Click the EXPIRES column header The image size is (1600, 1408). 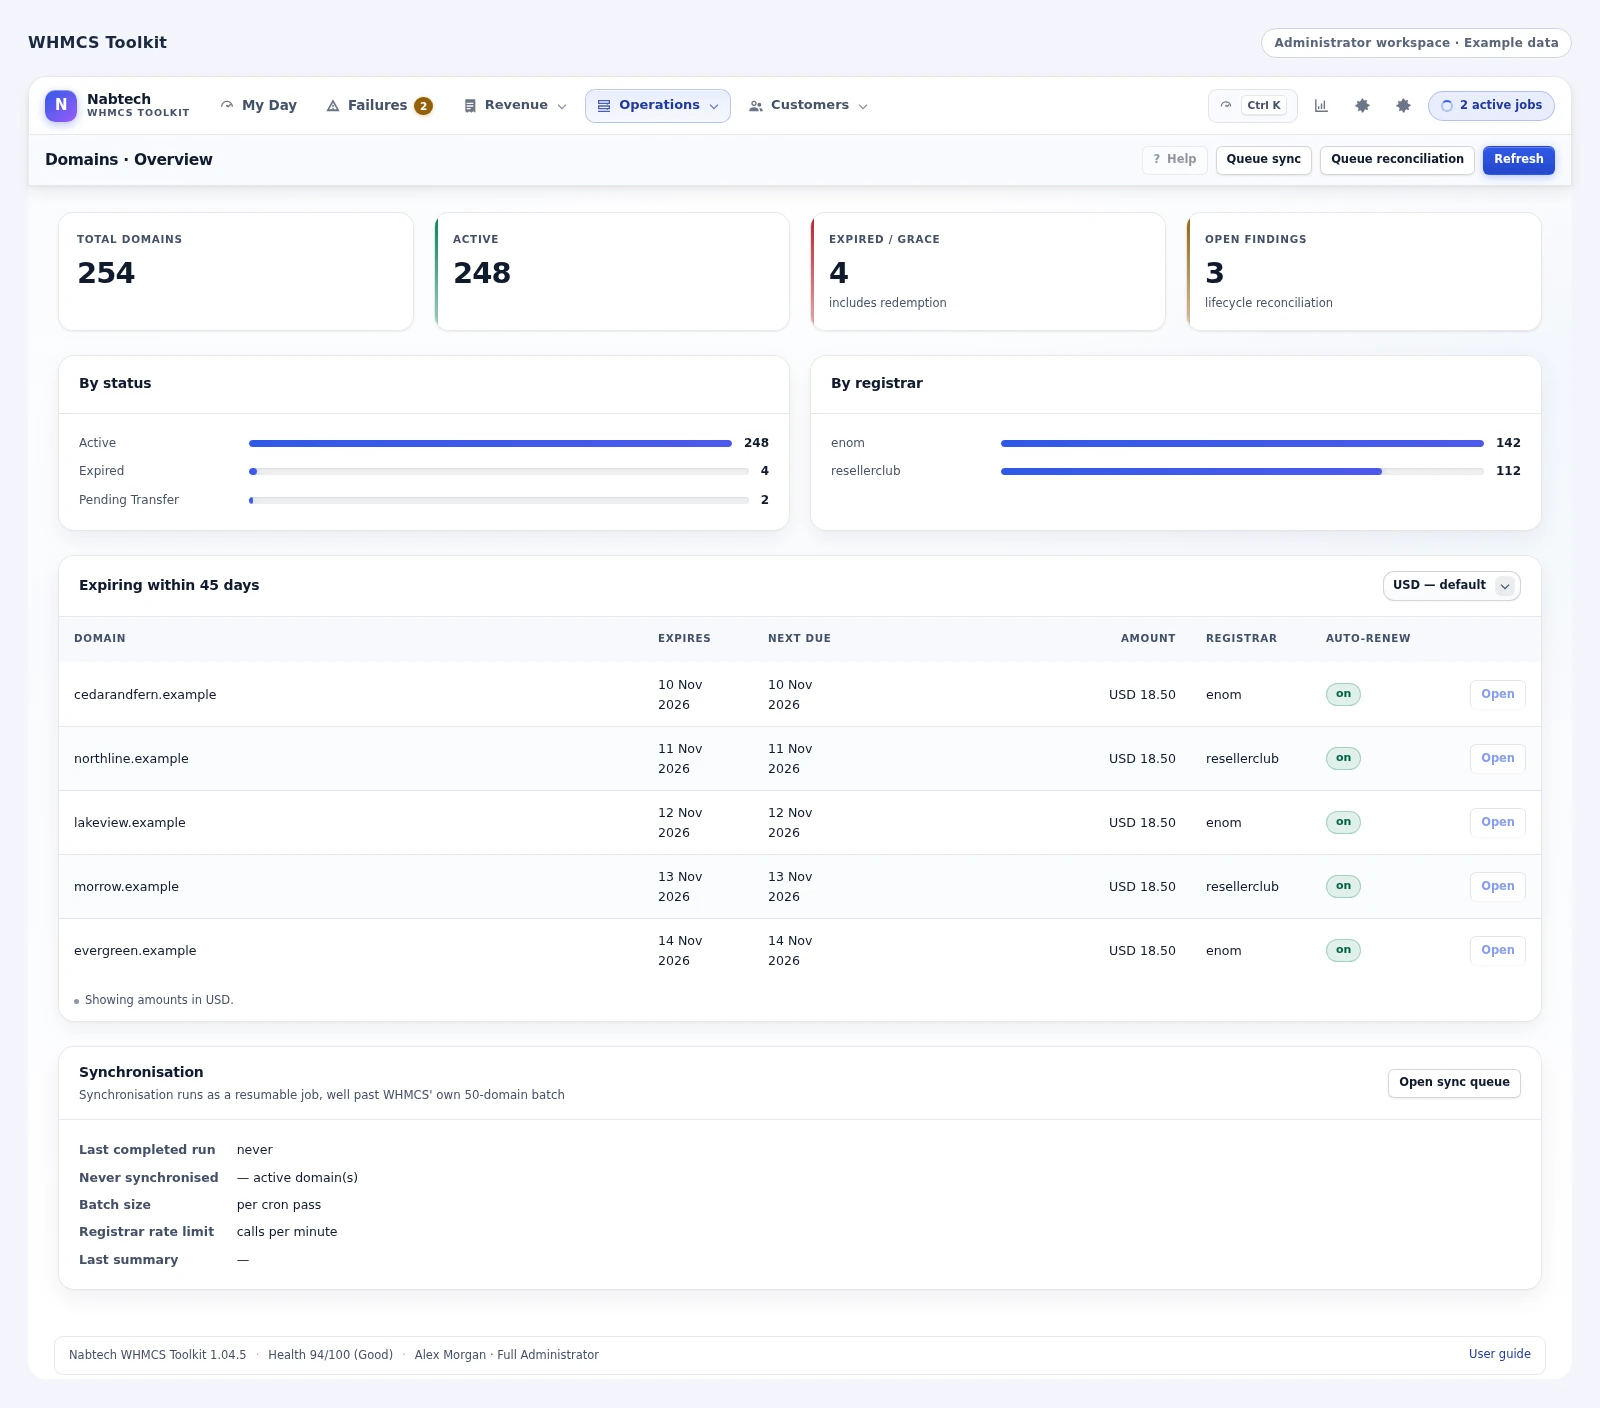684,638
